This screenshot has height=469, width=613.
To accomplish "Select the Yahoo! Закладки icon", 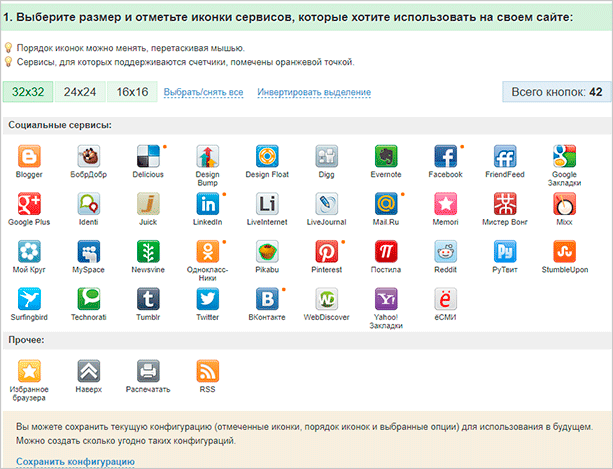I will [x=386, y=299].
